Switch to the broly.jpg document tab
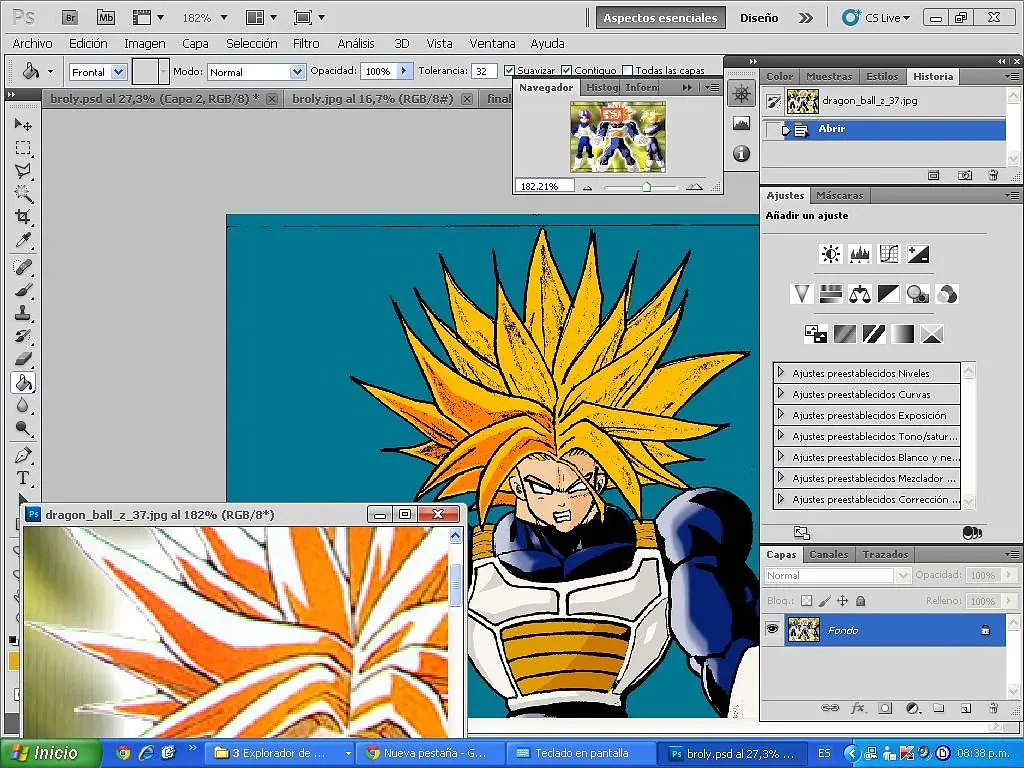Image resolution: width=1024 pixels, height=768 pixels. [x=372, y=99]
